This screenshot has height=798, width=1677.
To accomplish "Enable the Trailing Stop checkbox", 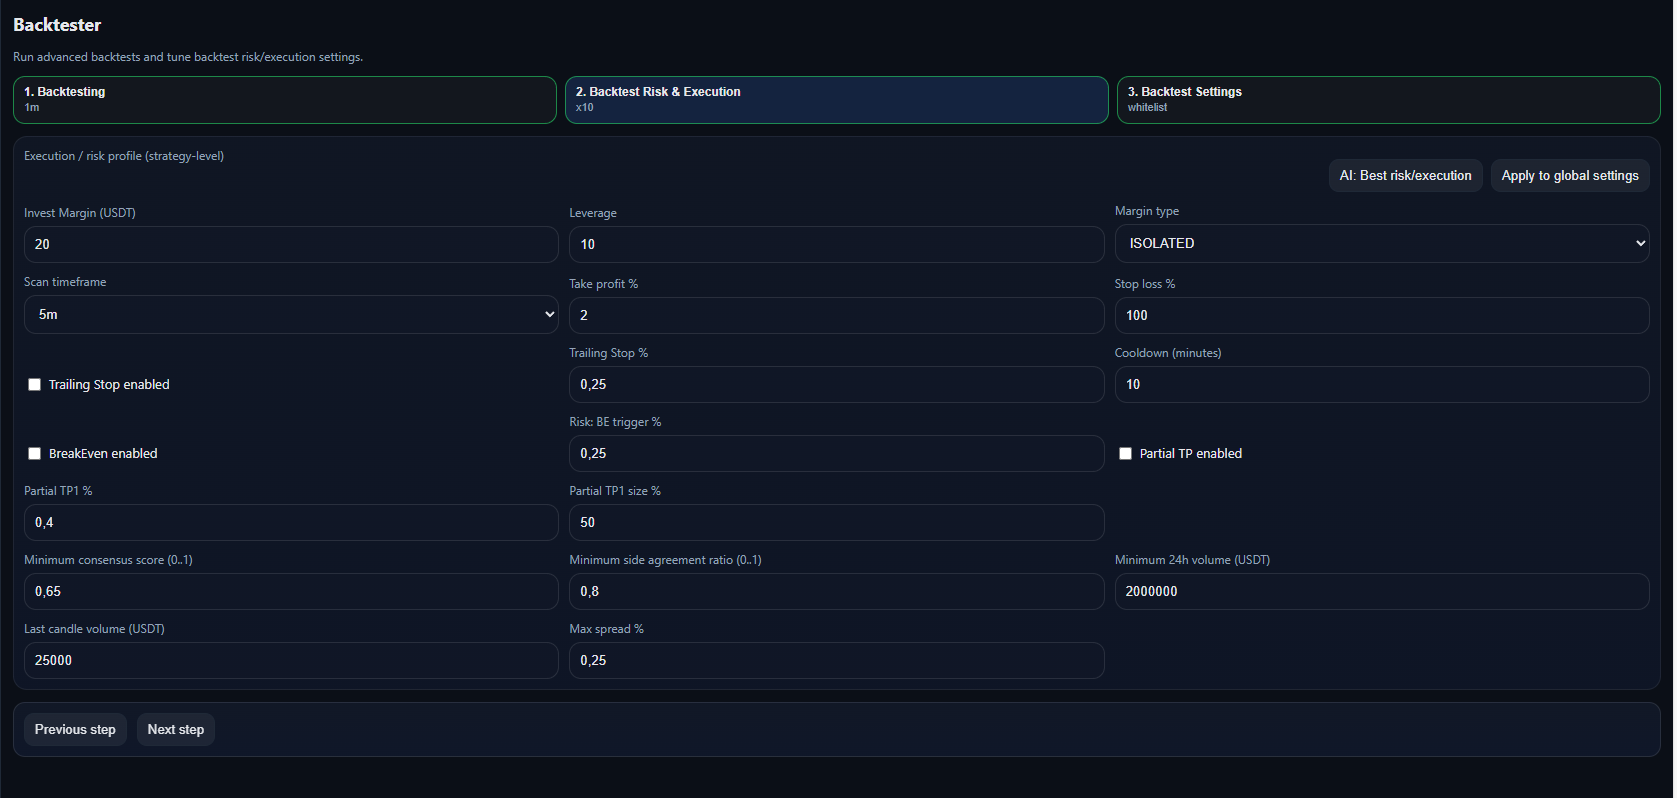I will click(35, 385).
